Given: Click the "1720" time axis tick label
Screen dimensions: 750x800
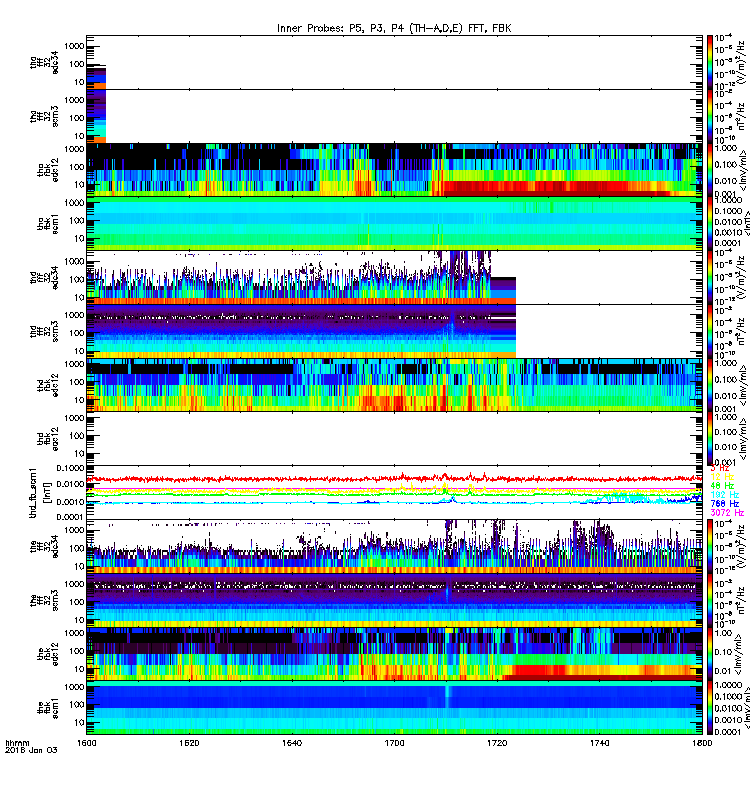Looking at the screenshot, I should (x=497, y=743).
